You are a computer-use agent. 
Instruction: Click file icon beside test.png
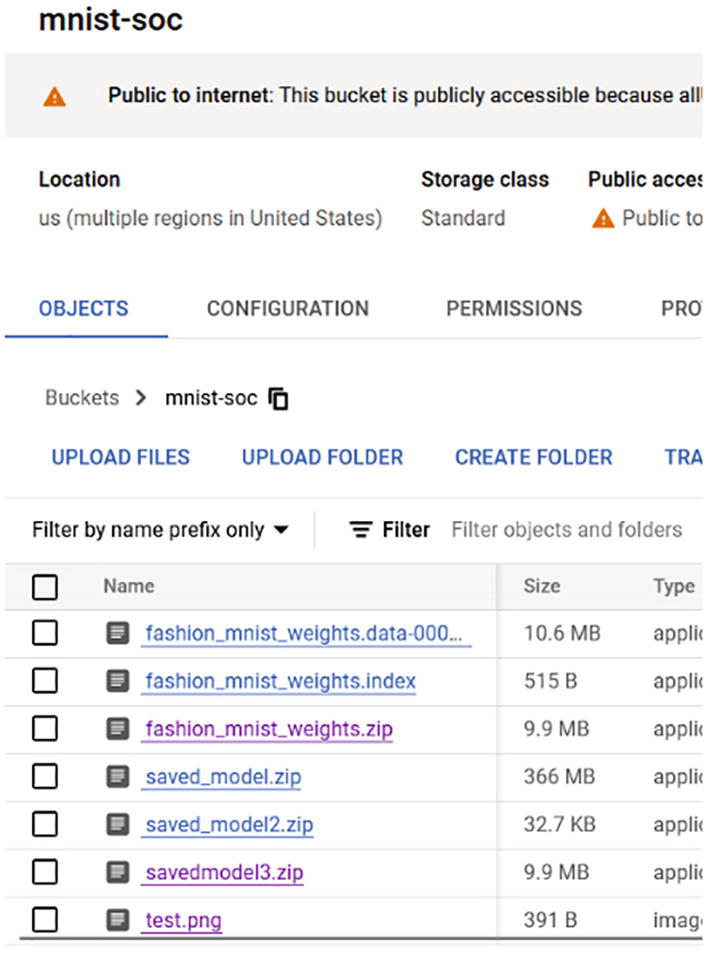[x=118, y=919]
